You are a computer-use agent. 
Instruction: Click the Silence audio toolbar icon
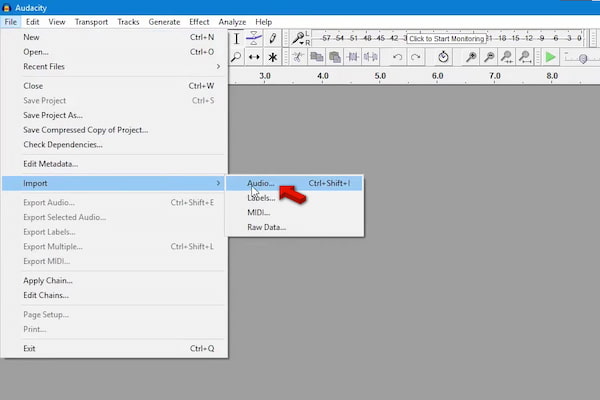click(x=371, y=57)
